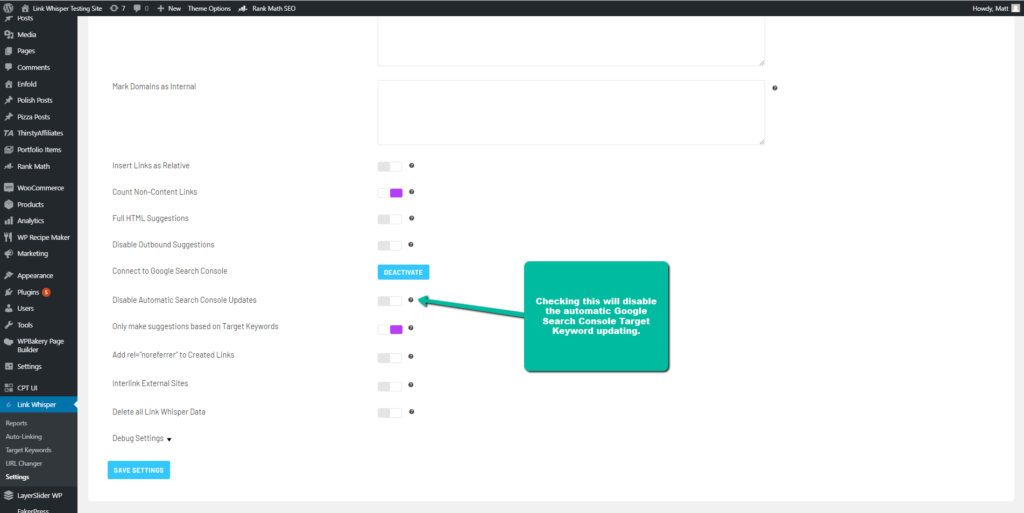1024x513 pixels.
Task: Click Deactivate for Google Search Console
Action: 403,272
